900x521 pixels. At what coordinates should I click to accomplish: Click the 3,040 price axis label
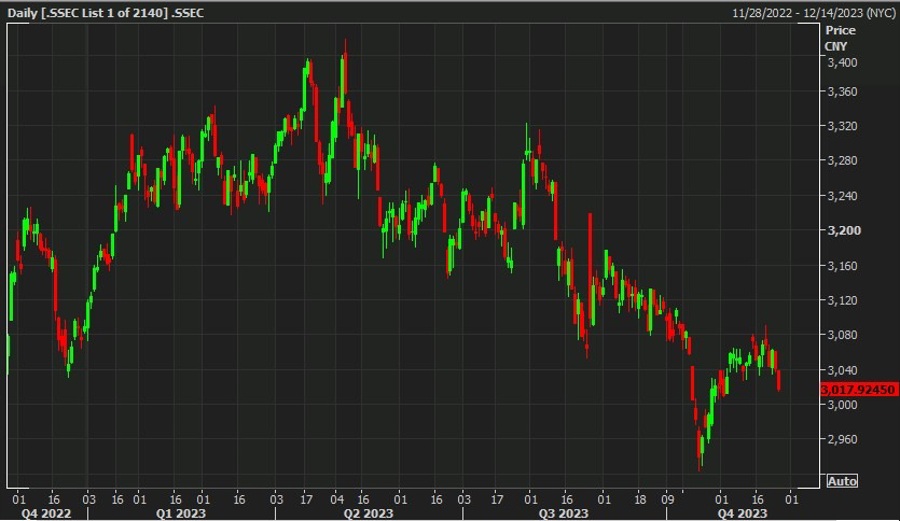[842, 370]
